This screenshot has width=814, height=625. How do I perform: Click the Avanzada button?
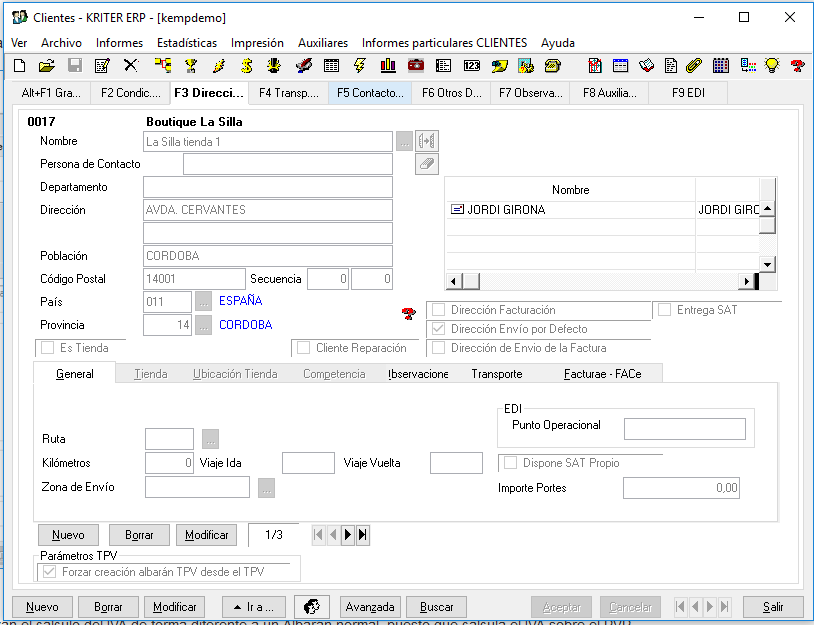[370, 606]
